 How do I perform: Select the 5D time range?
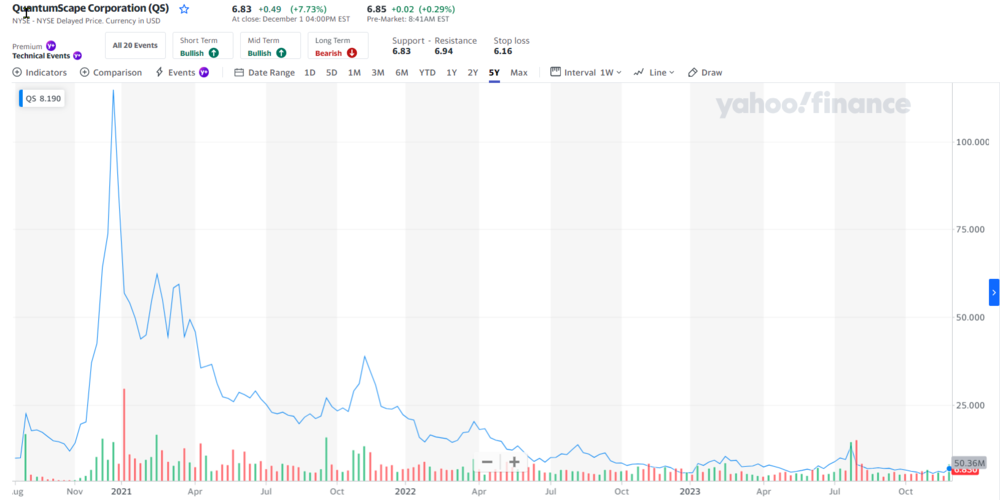point(332,73)
